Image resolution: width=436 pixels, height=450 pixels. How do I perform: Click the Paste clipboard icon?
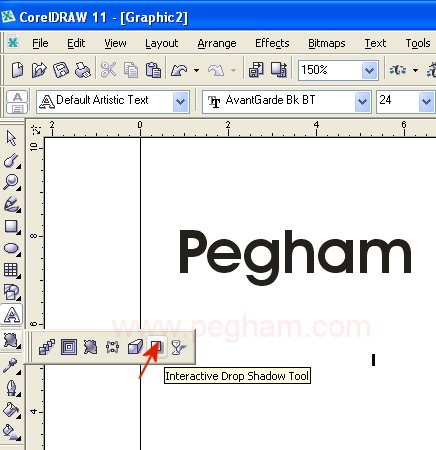click(x=153, y=70)
